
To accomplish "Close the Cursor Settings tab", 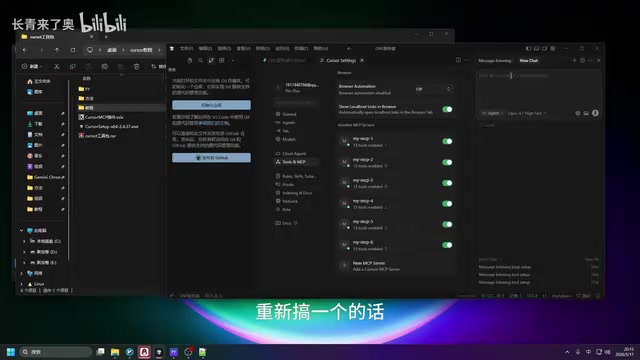I will click(362, 60).
